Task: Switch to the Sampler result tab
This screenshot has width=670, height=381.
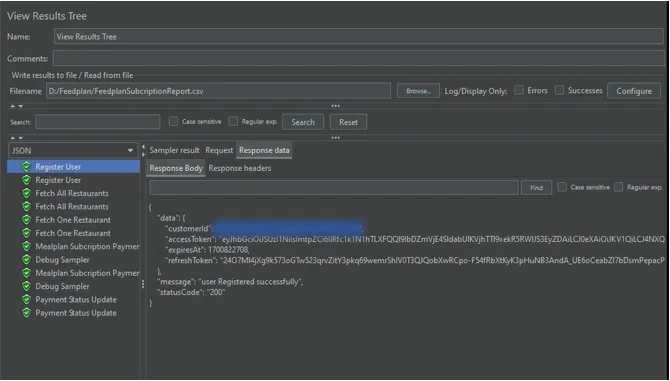Action: coord(174,150)
